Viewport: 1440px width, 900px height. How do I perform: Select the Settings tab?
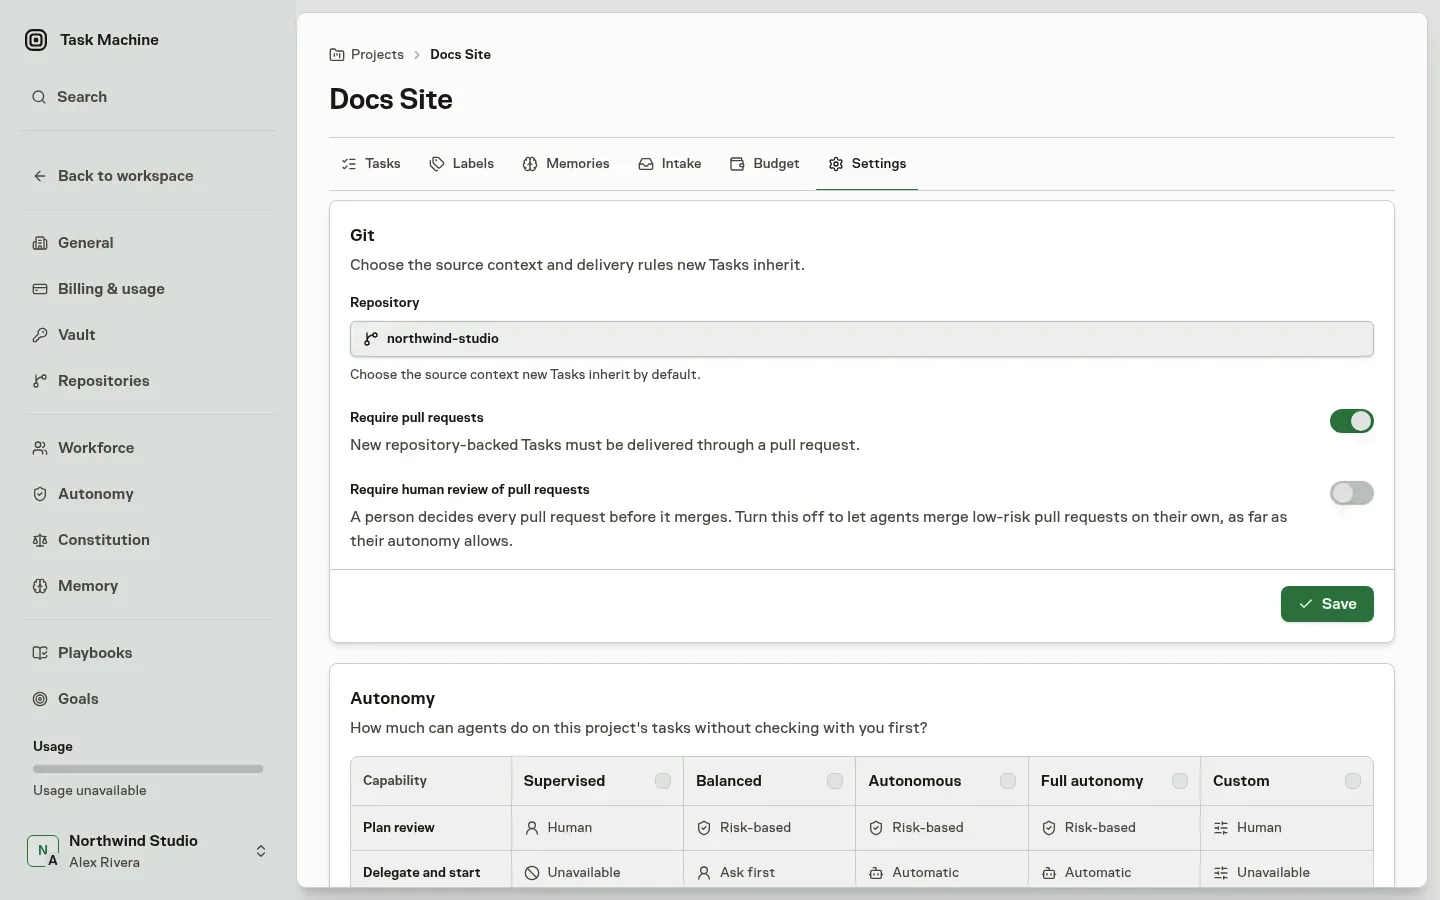(x=867, y=164)
